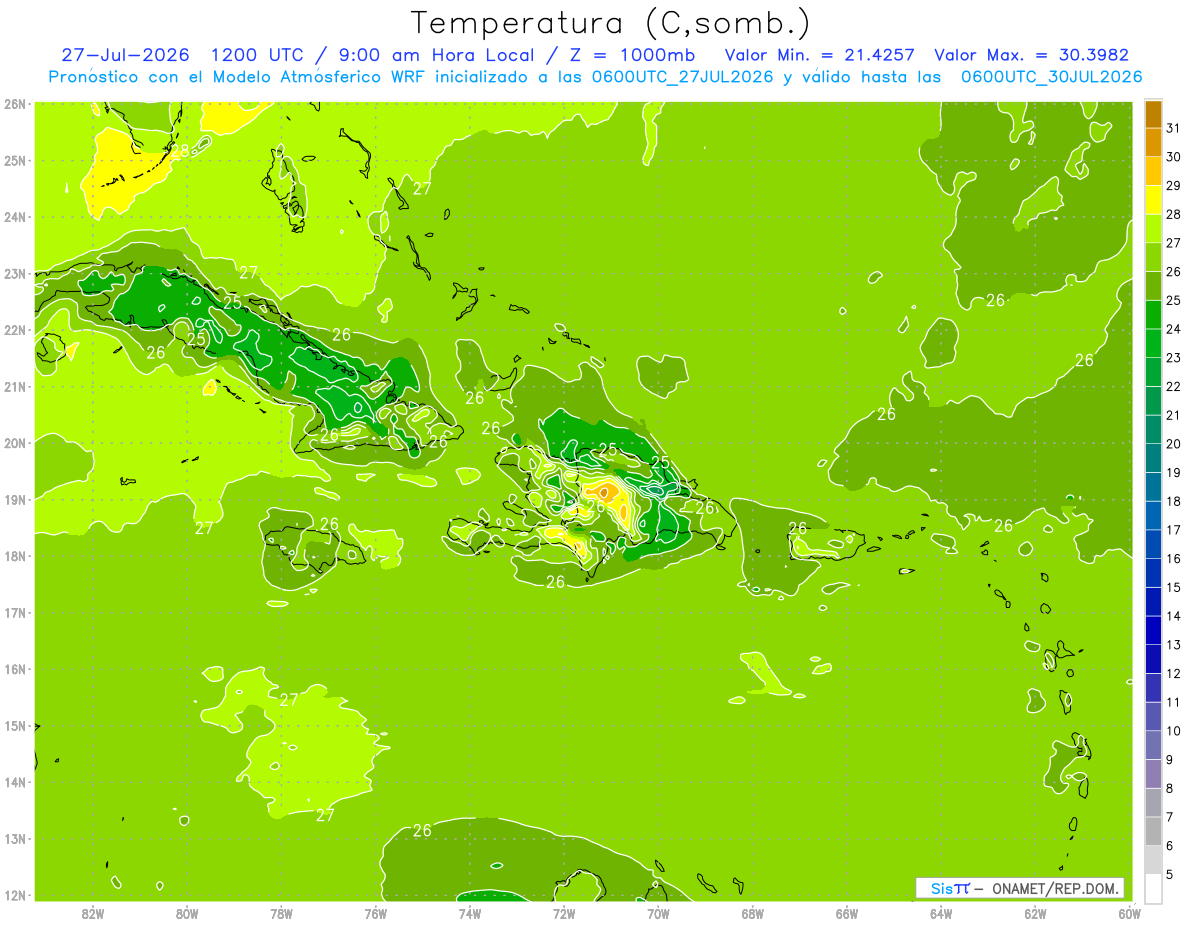Select the 27-Jul-2026 date text
Viewport: 1200px width, 927px height.
tap(125, 55)
